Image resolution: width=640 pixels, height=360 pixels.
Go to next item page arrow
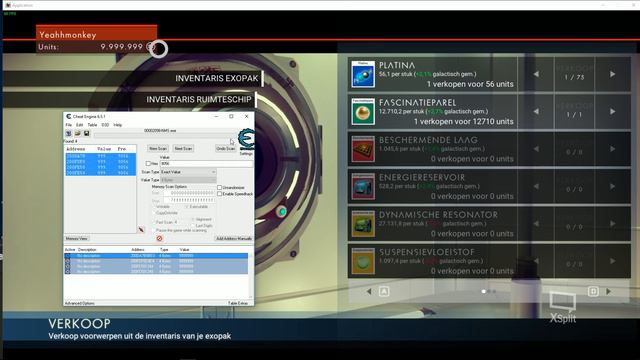point(609,291)
